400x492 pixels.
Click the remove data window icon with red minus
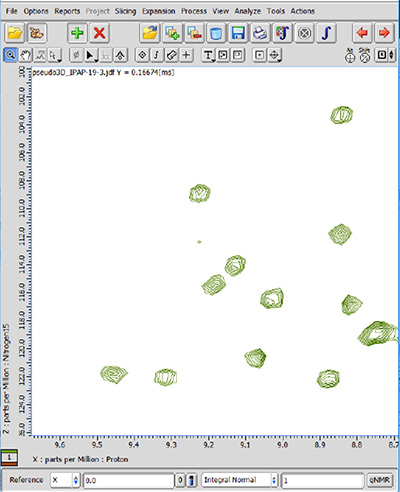coord(194,33)
